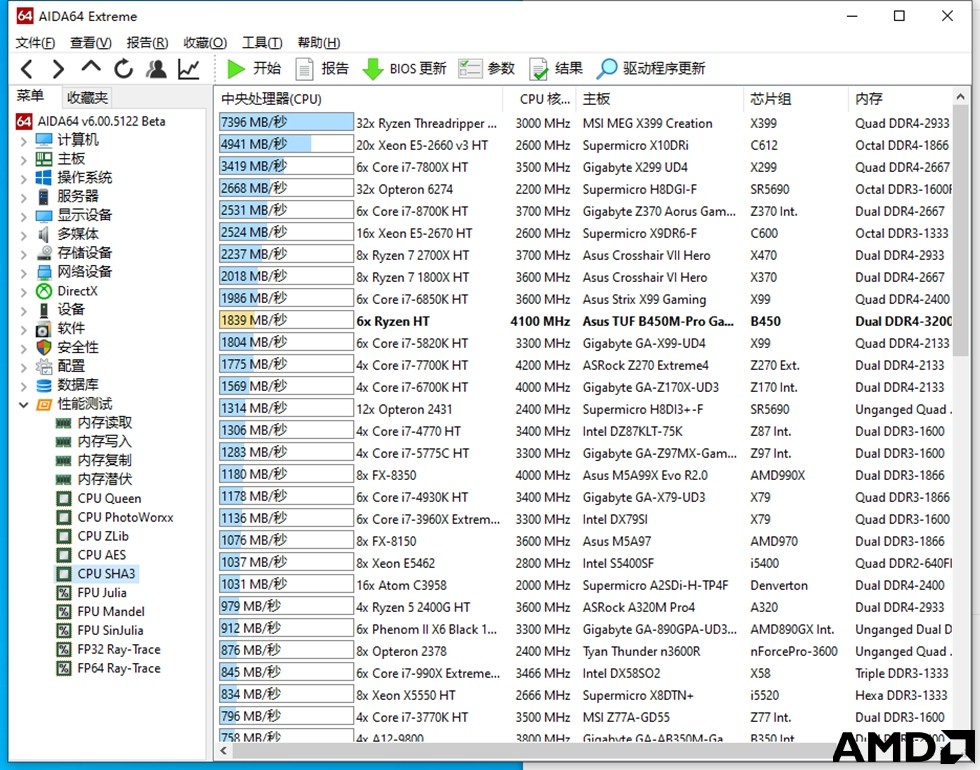980x770 pixels.
Task: Select the FPU Julia benchmark icon
Action: point(63,592)
